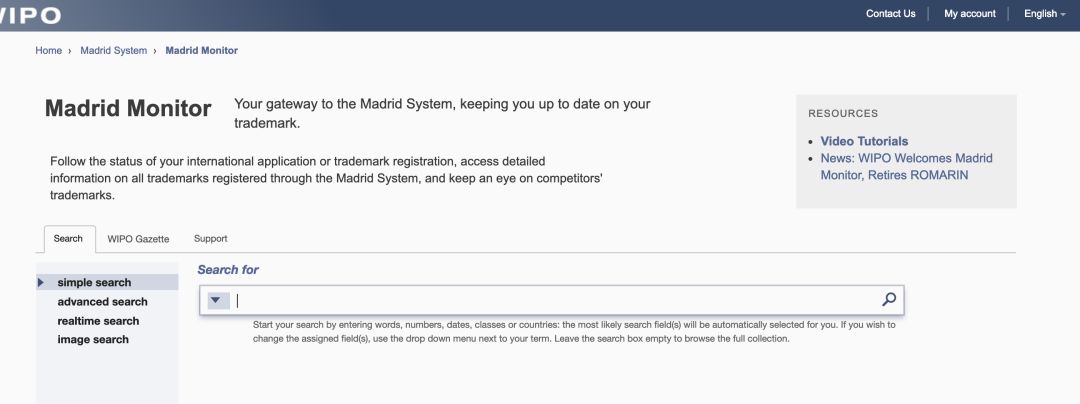
Task: Open My account
Action: tap(970, 14)
